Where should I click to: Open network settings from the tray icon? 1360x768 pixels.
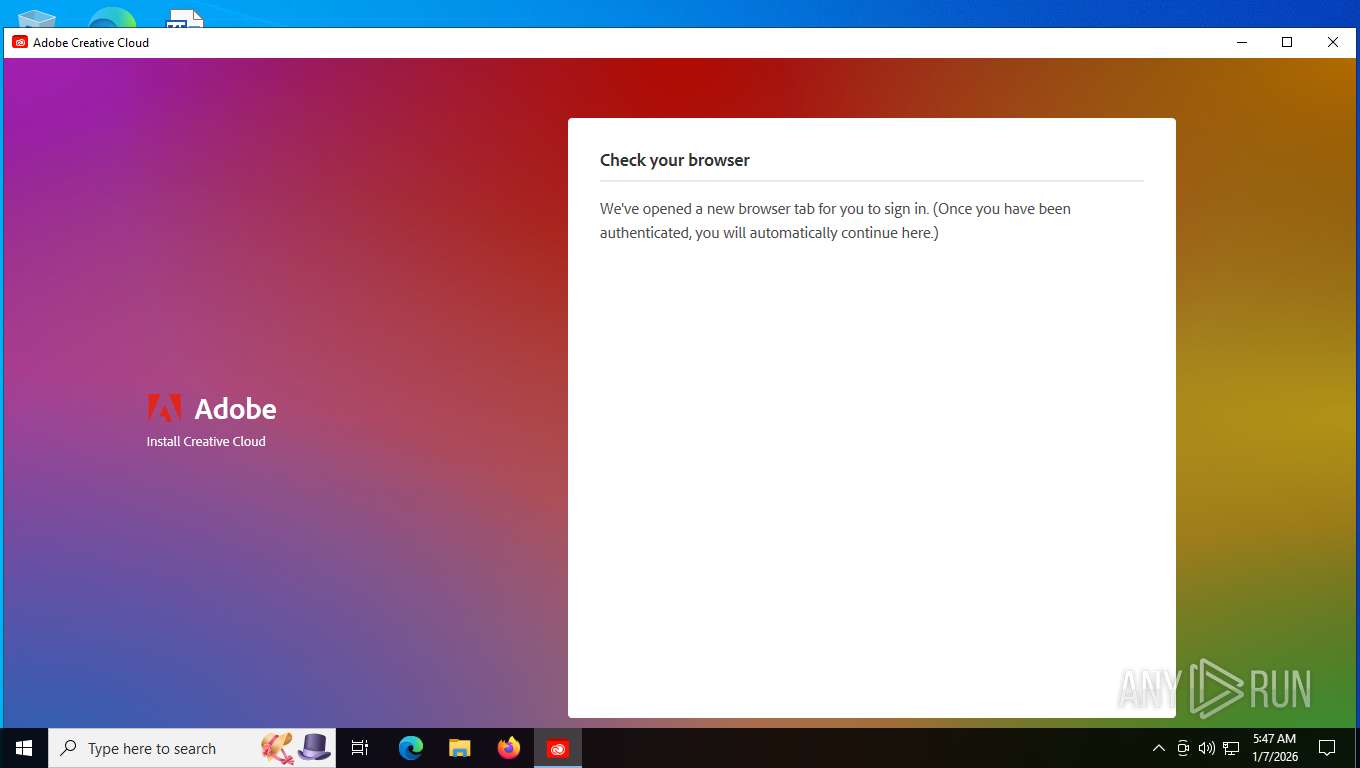[1231, 748]
